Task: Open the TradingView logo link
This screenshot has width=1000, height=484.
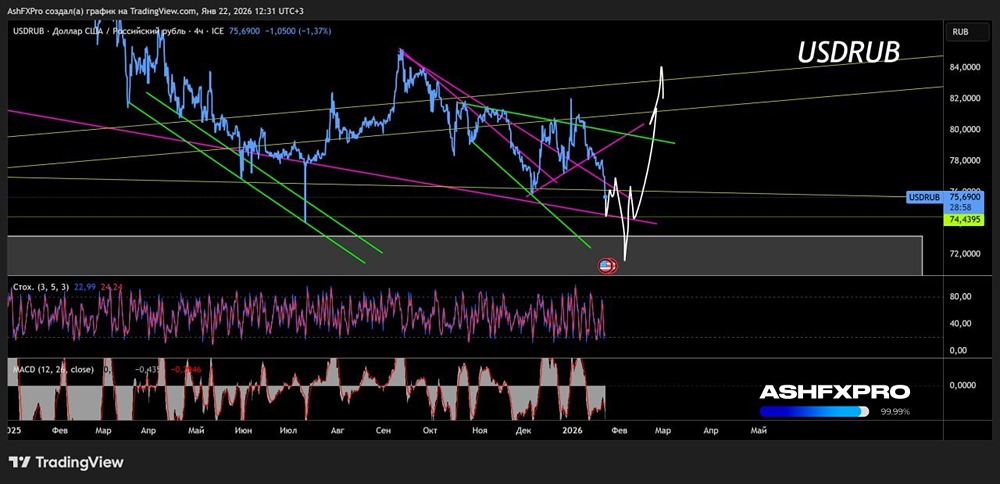Action: coord(66,462)
